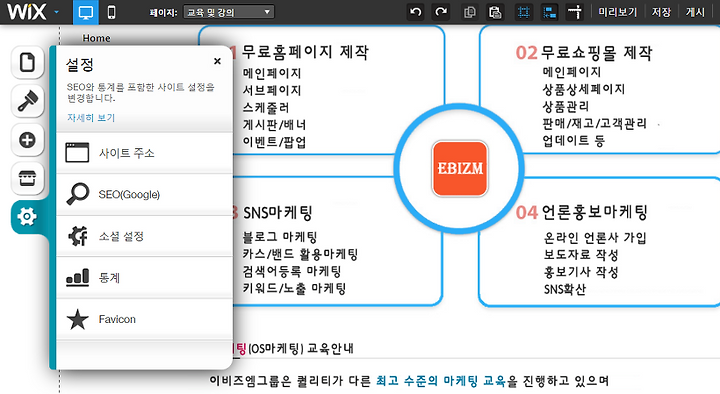Open SEO(Google) settings row
Image resolution: width=720 pixels, height=394 pixels.
[x=144, y=194]
